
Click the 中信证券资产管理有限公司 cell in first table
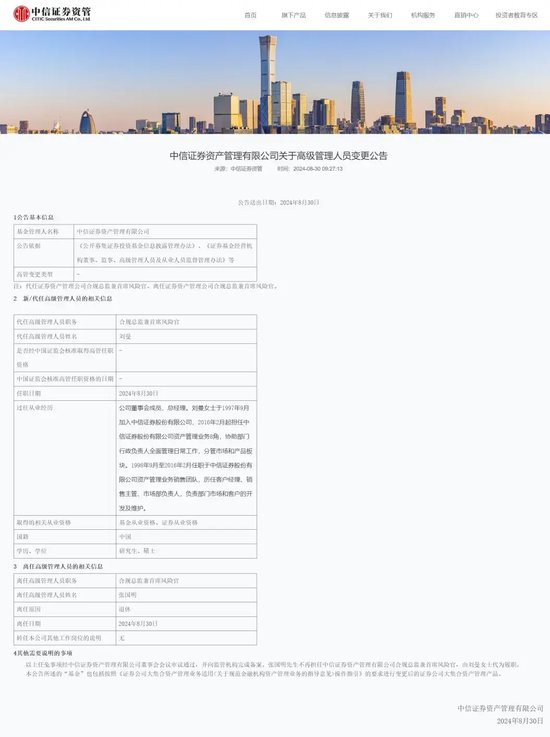point(165,231)
